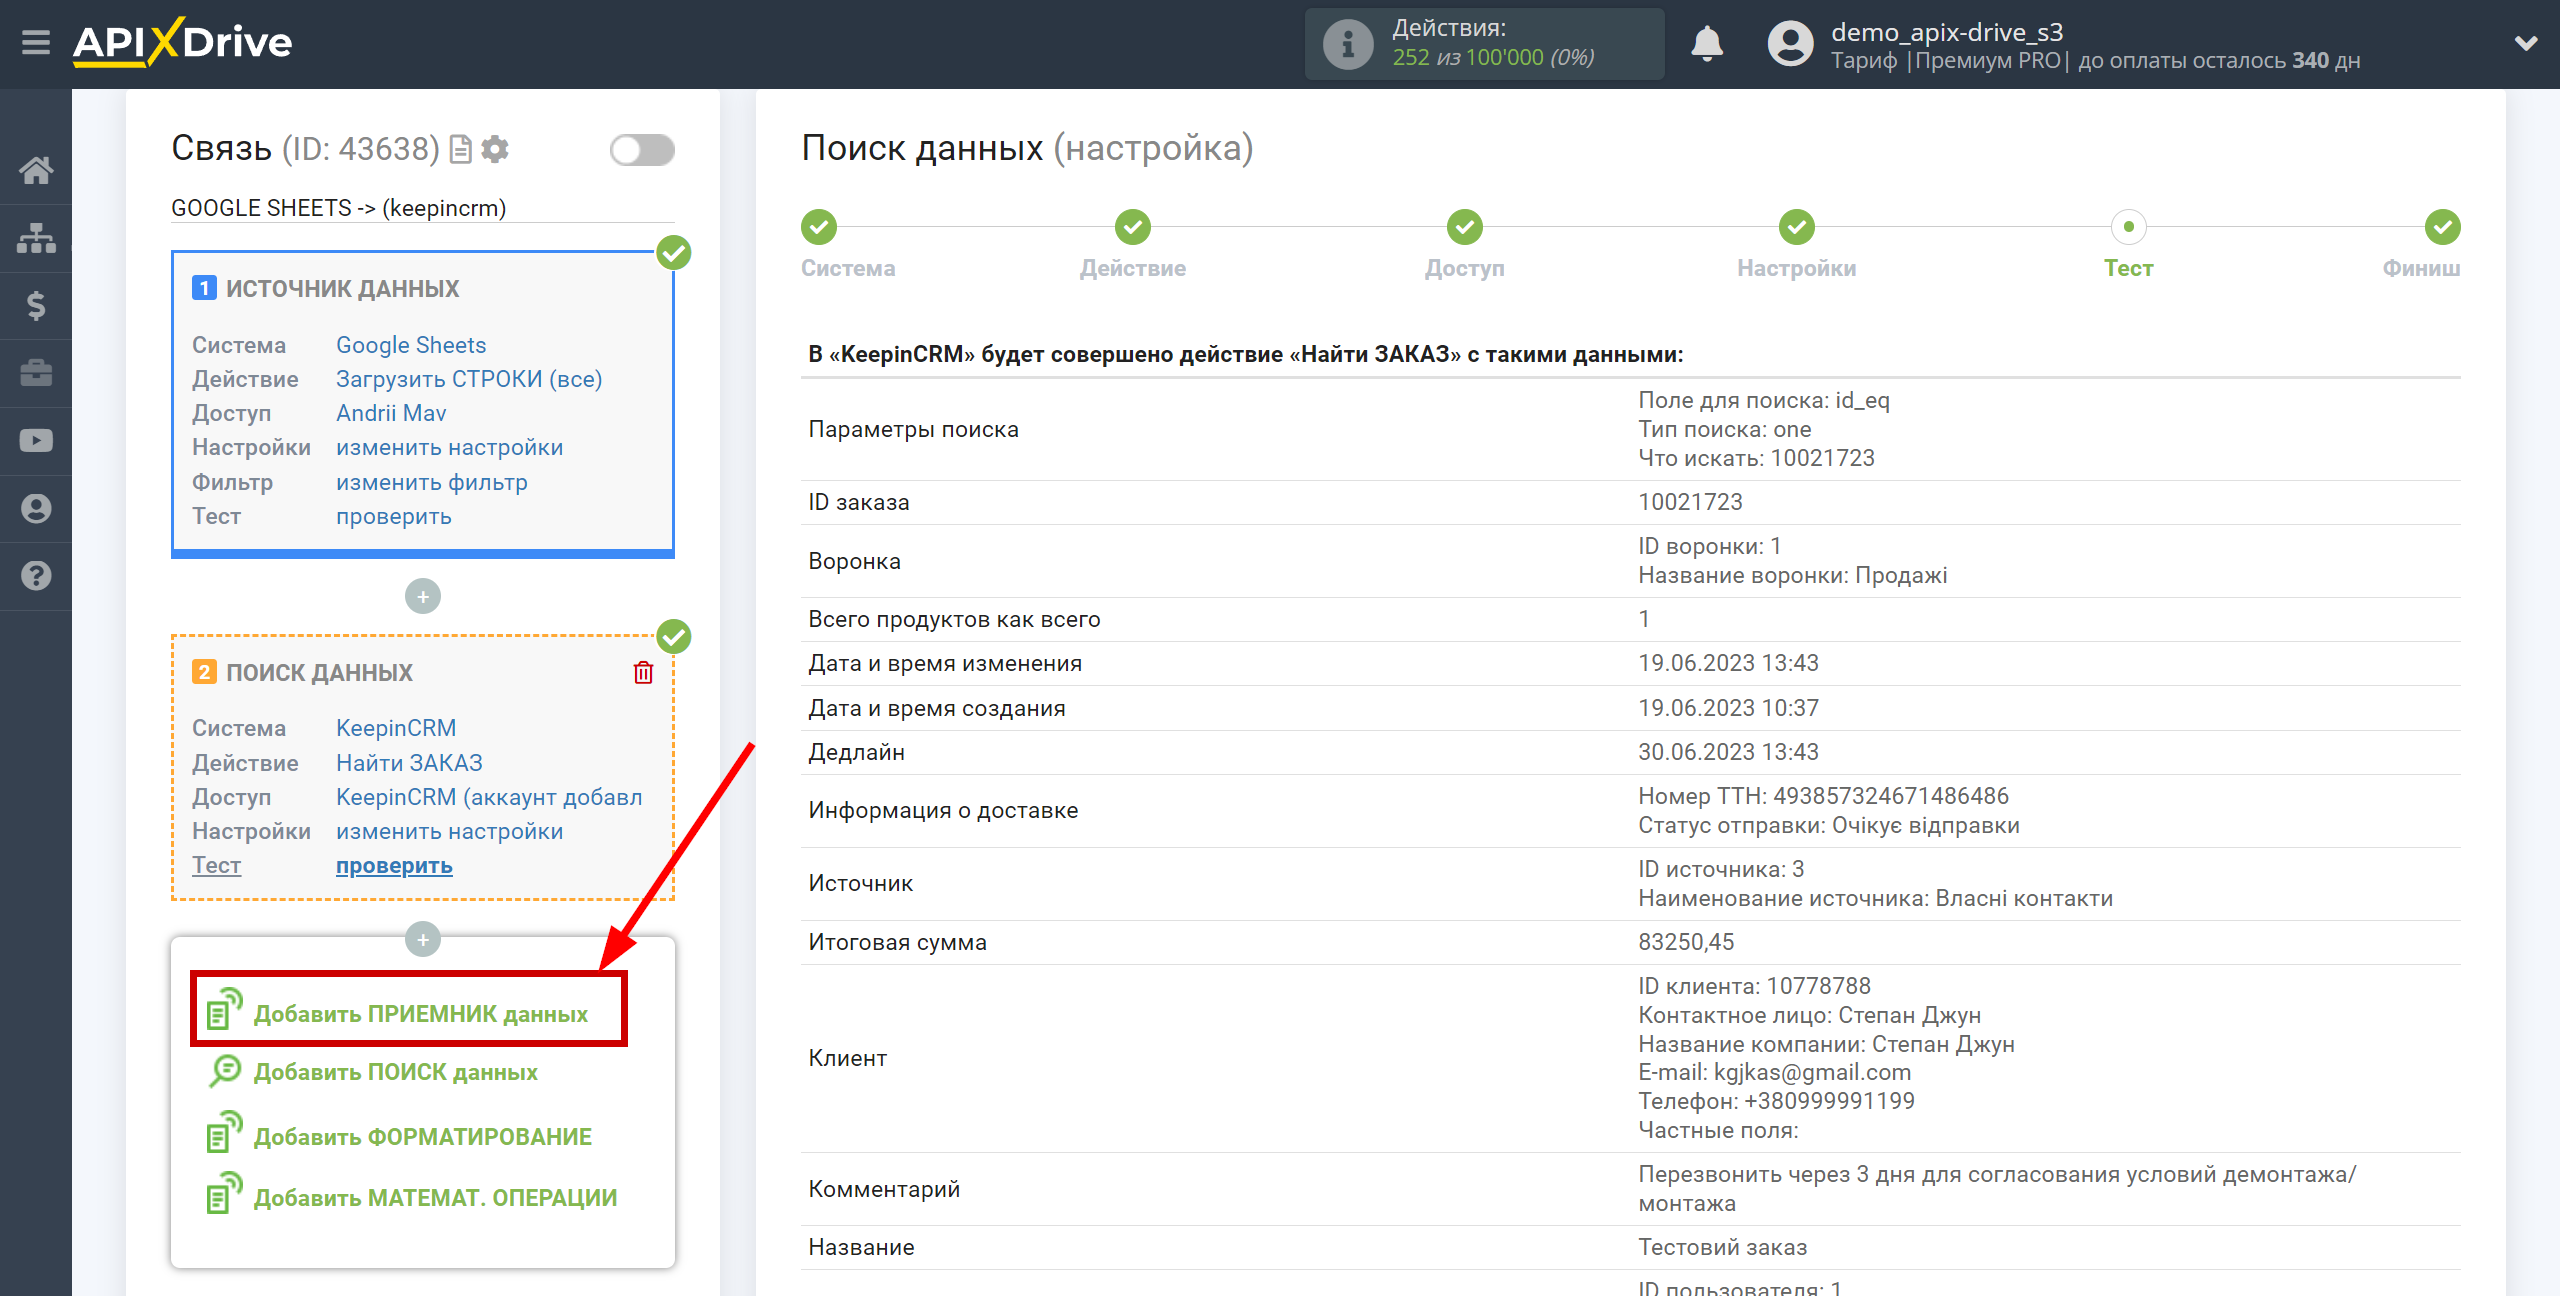Click изменить фильтр link
The width and height of the screenshot is (2560, 1296).
coord(432,482)
